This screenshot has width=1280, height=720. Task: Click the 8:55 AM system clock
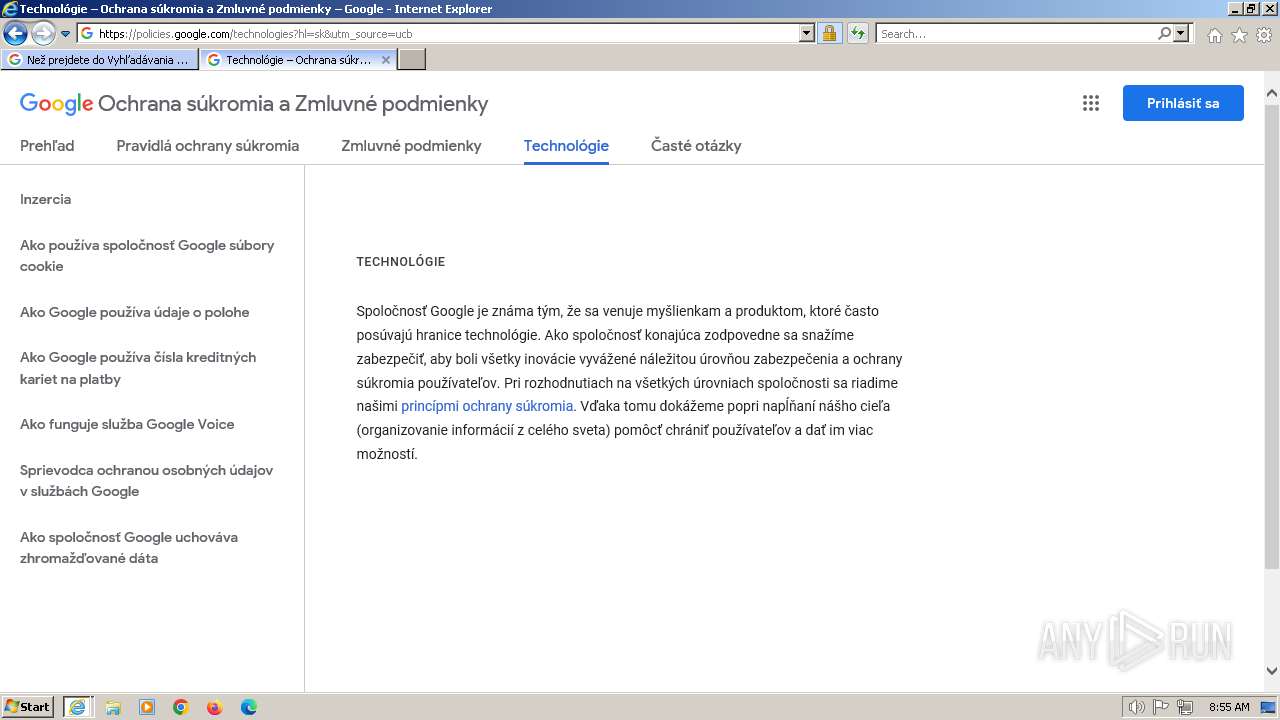tap(1229, 707)
